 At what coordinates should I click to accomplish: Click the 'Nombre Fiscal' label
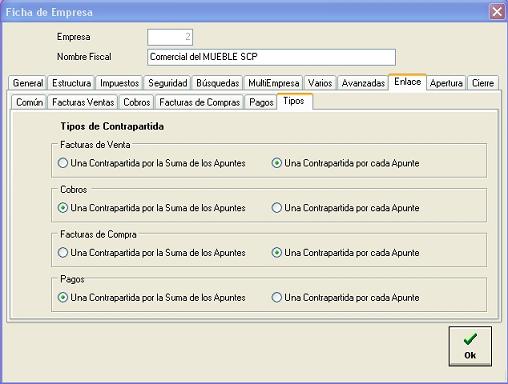[84, 57]
